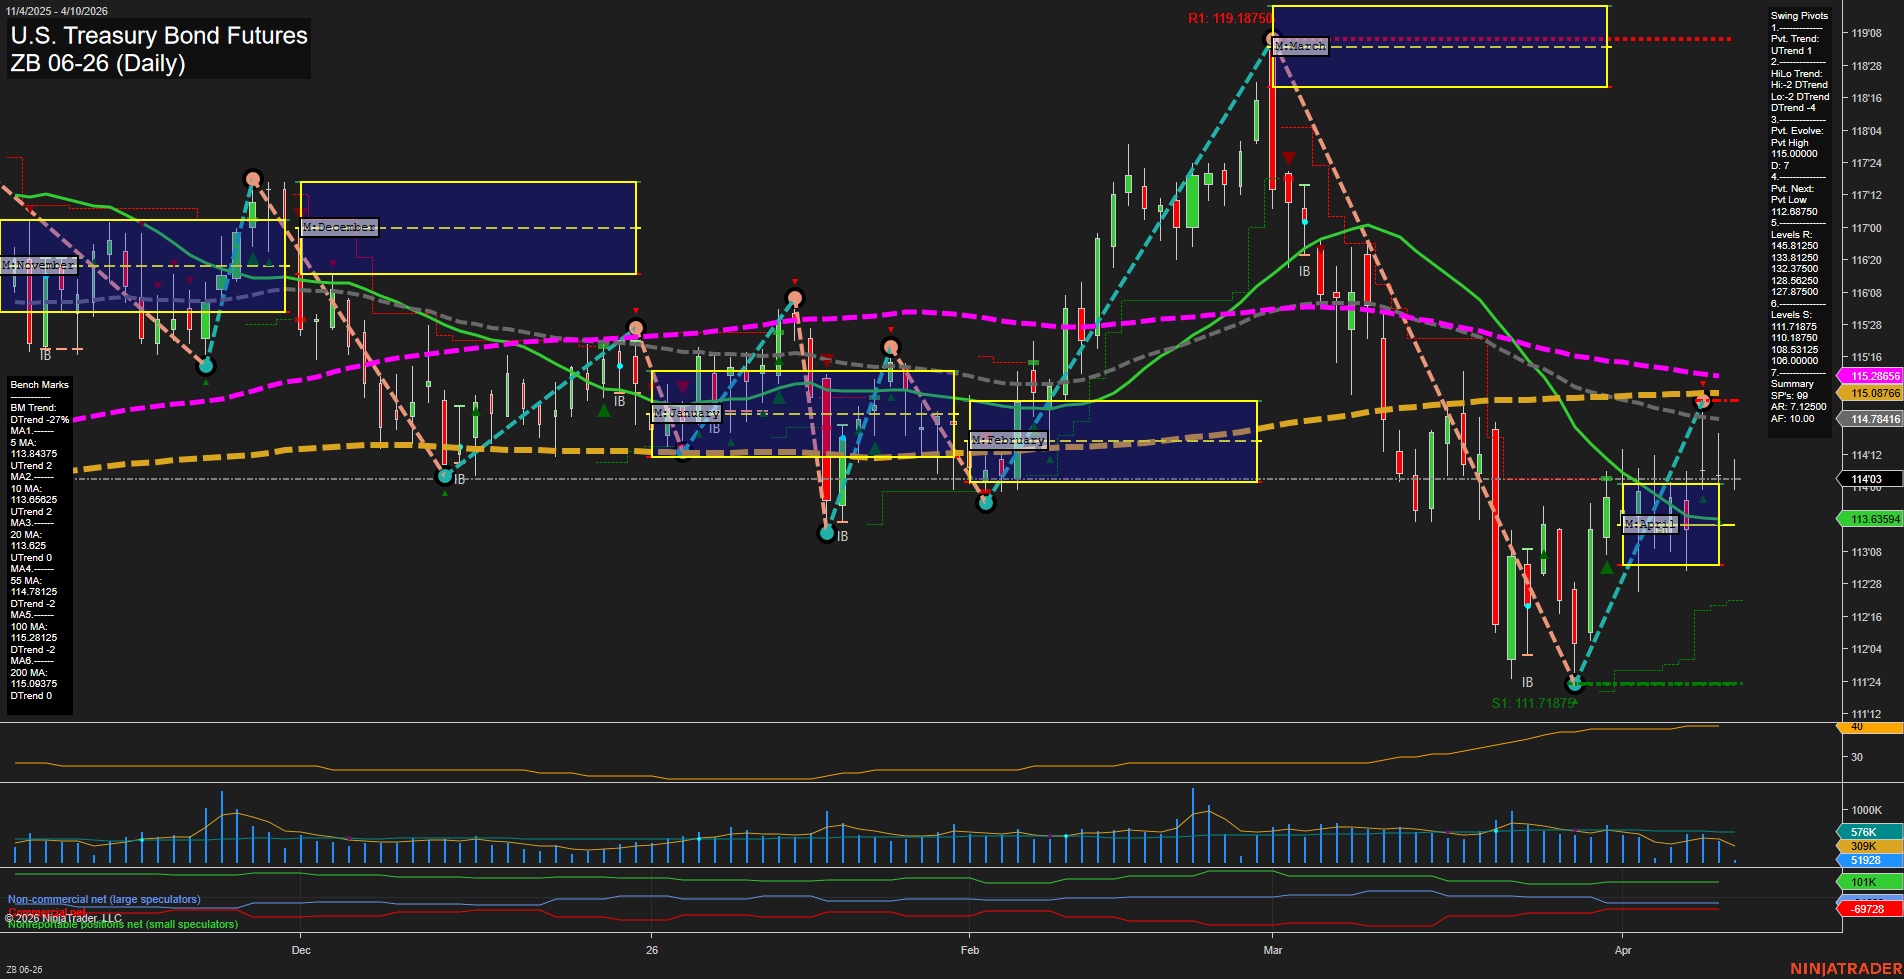Click the Swing Pivots panel title
The height and width of the screenshot is (979, 1904).
click(1799, 16)
